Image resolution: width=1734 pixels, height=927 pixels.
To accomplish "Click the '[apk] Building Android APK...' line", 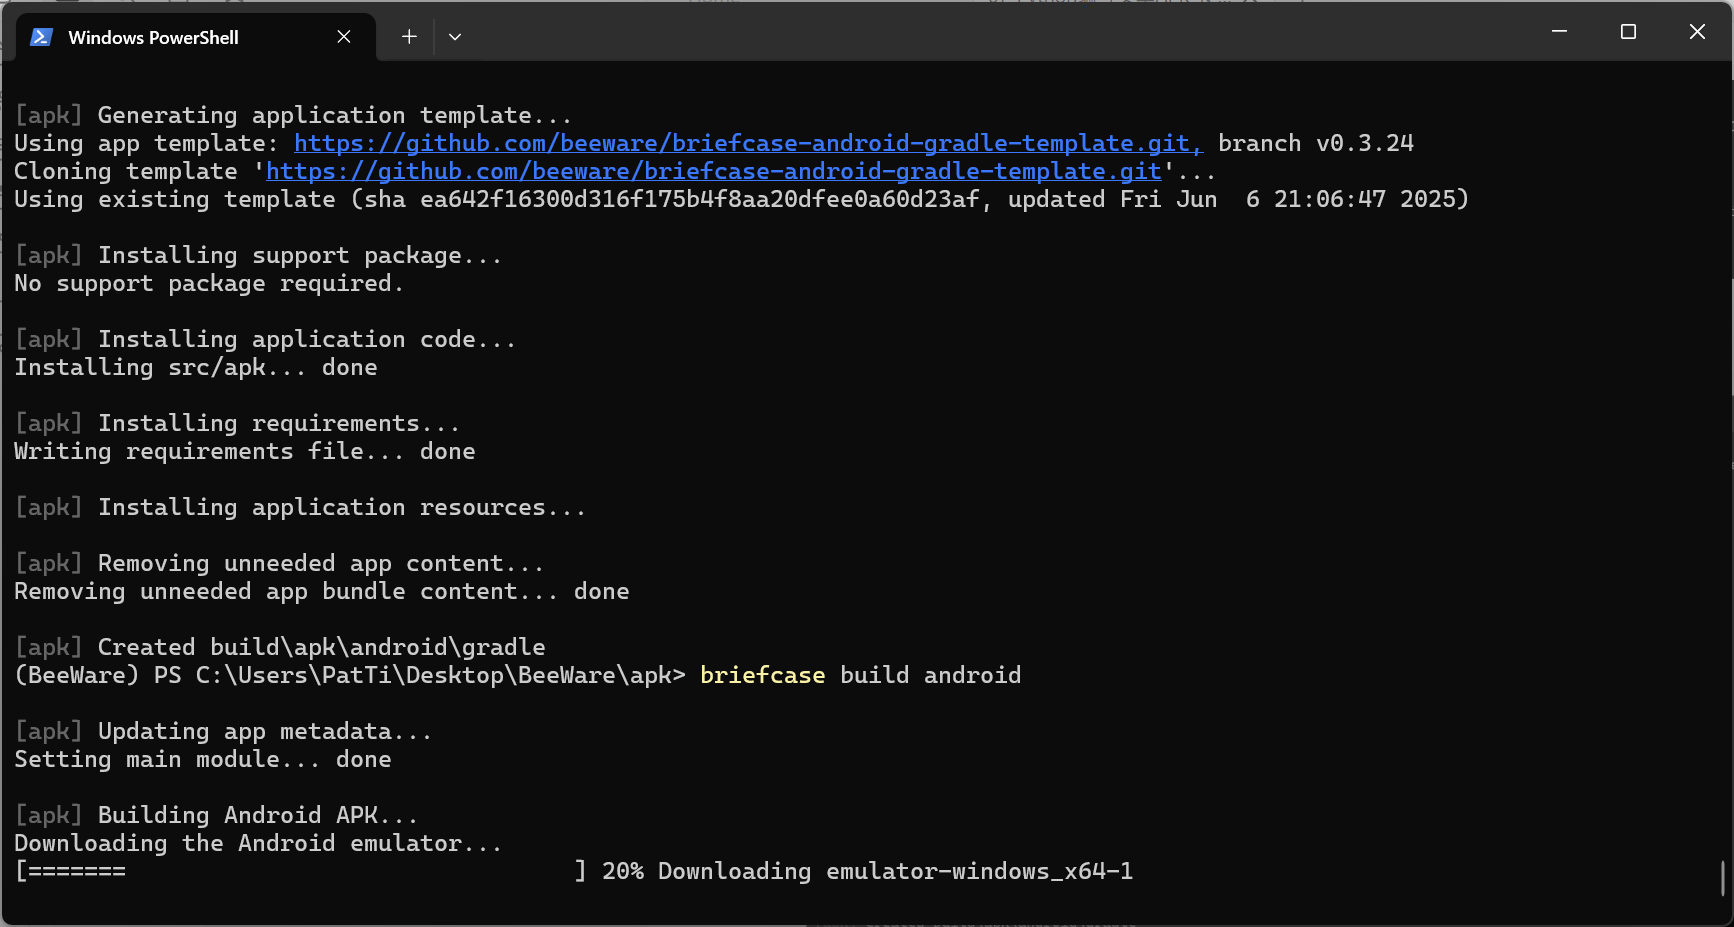I will [x=216, y=816].
